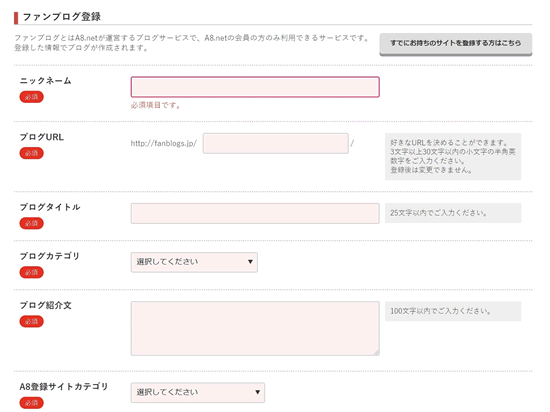Open the ブログカテゴリ dropdown
Image resolution: width=550 pixels, height=412 pixels.
194,262
